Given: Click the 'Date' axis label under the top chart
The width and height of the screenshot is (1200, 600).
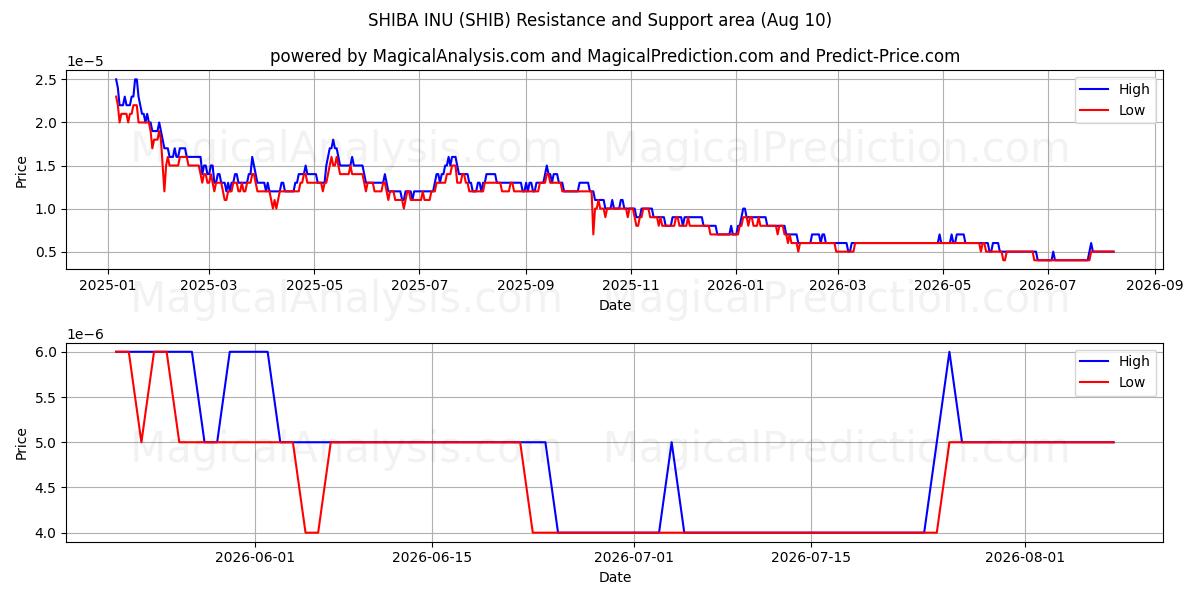Looking at the screenshot, I should tap(615, 305).
